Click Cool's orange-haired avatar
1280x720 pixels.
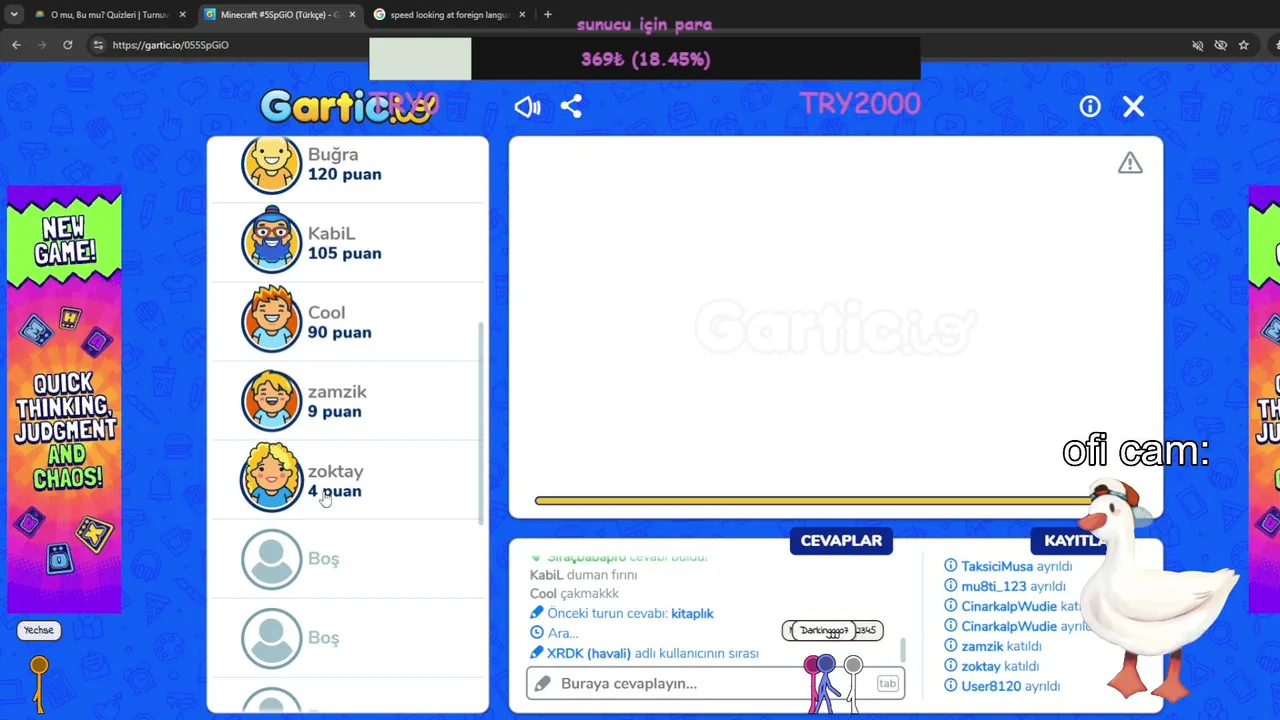pyautogui.click(x=271, y=320)
